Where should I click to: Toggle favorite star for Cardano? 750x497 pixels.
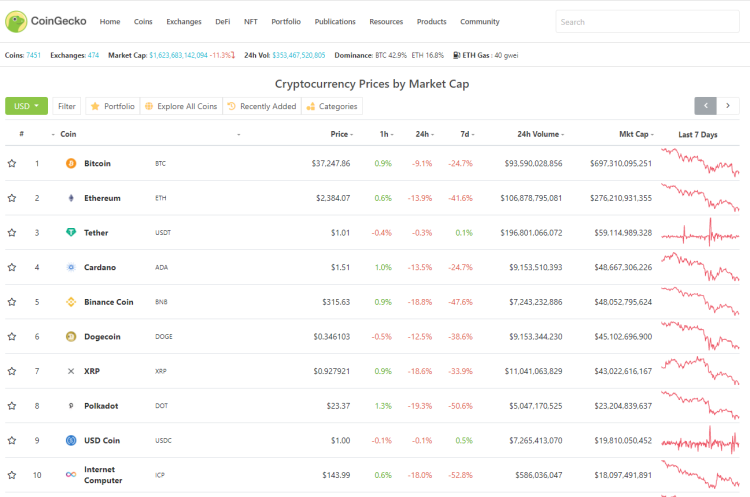click(x=12, y=267)
